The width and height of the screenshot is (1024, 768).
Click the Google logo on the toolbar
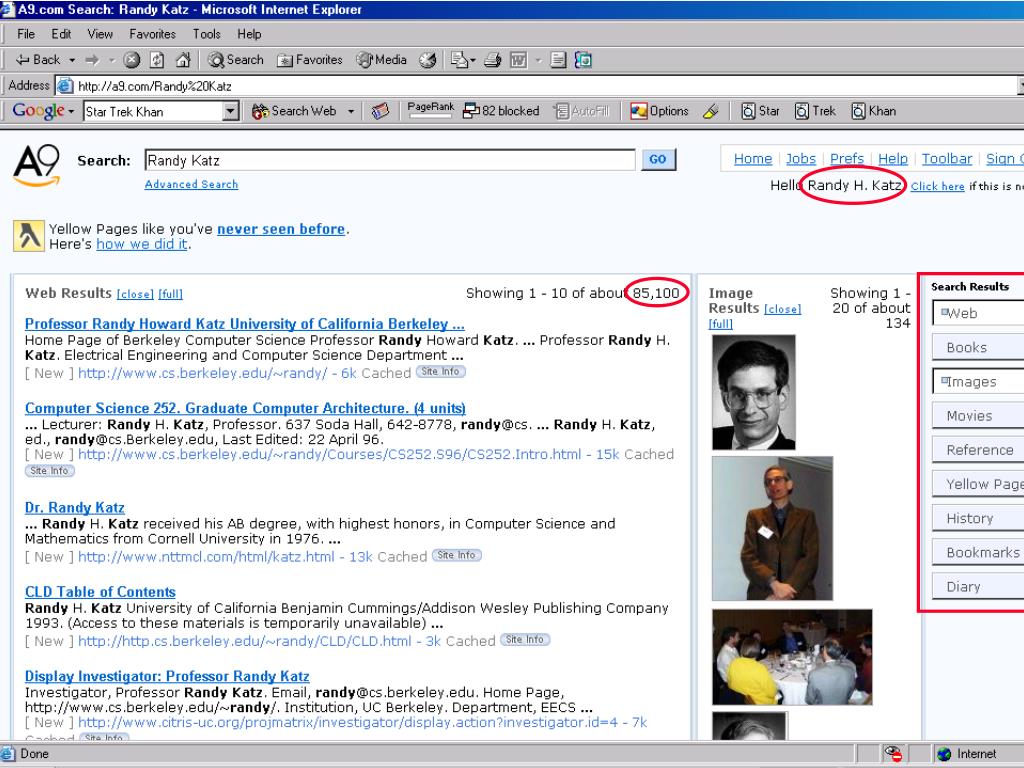39,111
